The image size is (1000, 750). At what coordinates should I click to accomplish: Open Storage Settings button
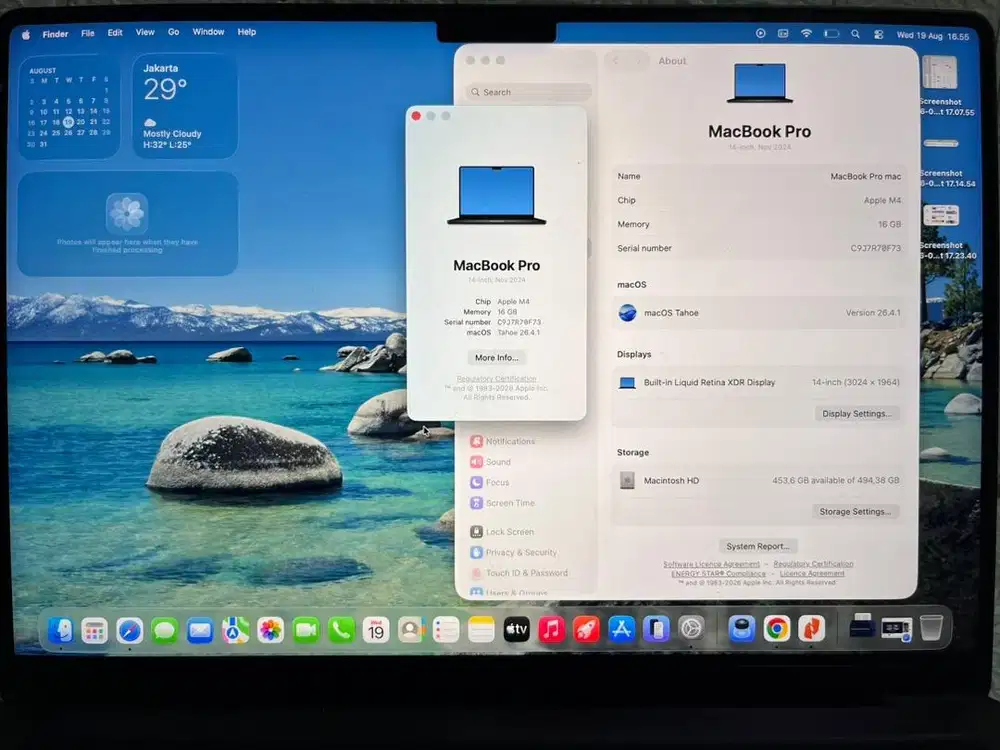855,511
